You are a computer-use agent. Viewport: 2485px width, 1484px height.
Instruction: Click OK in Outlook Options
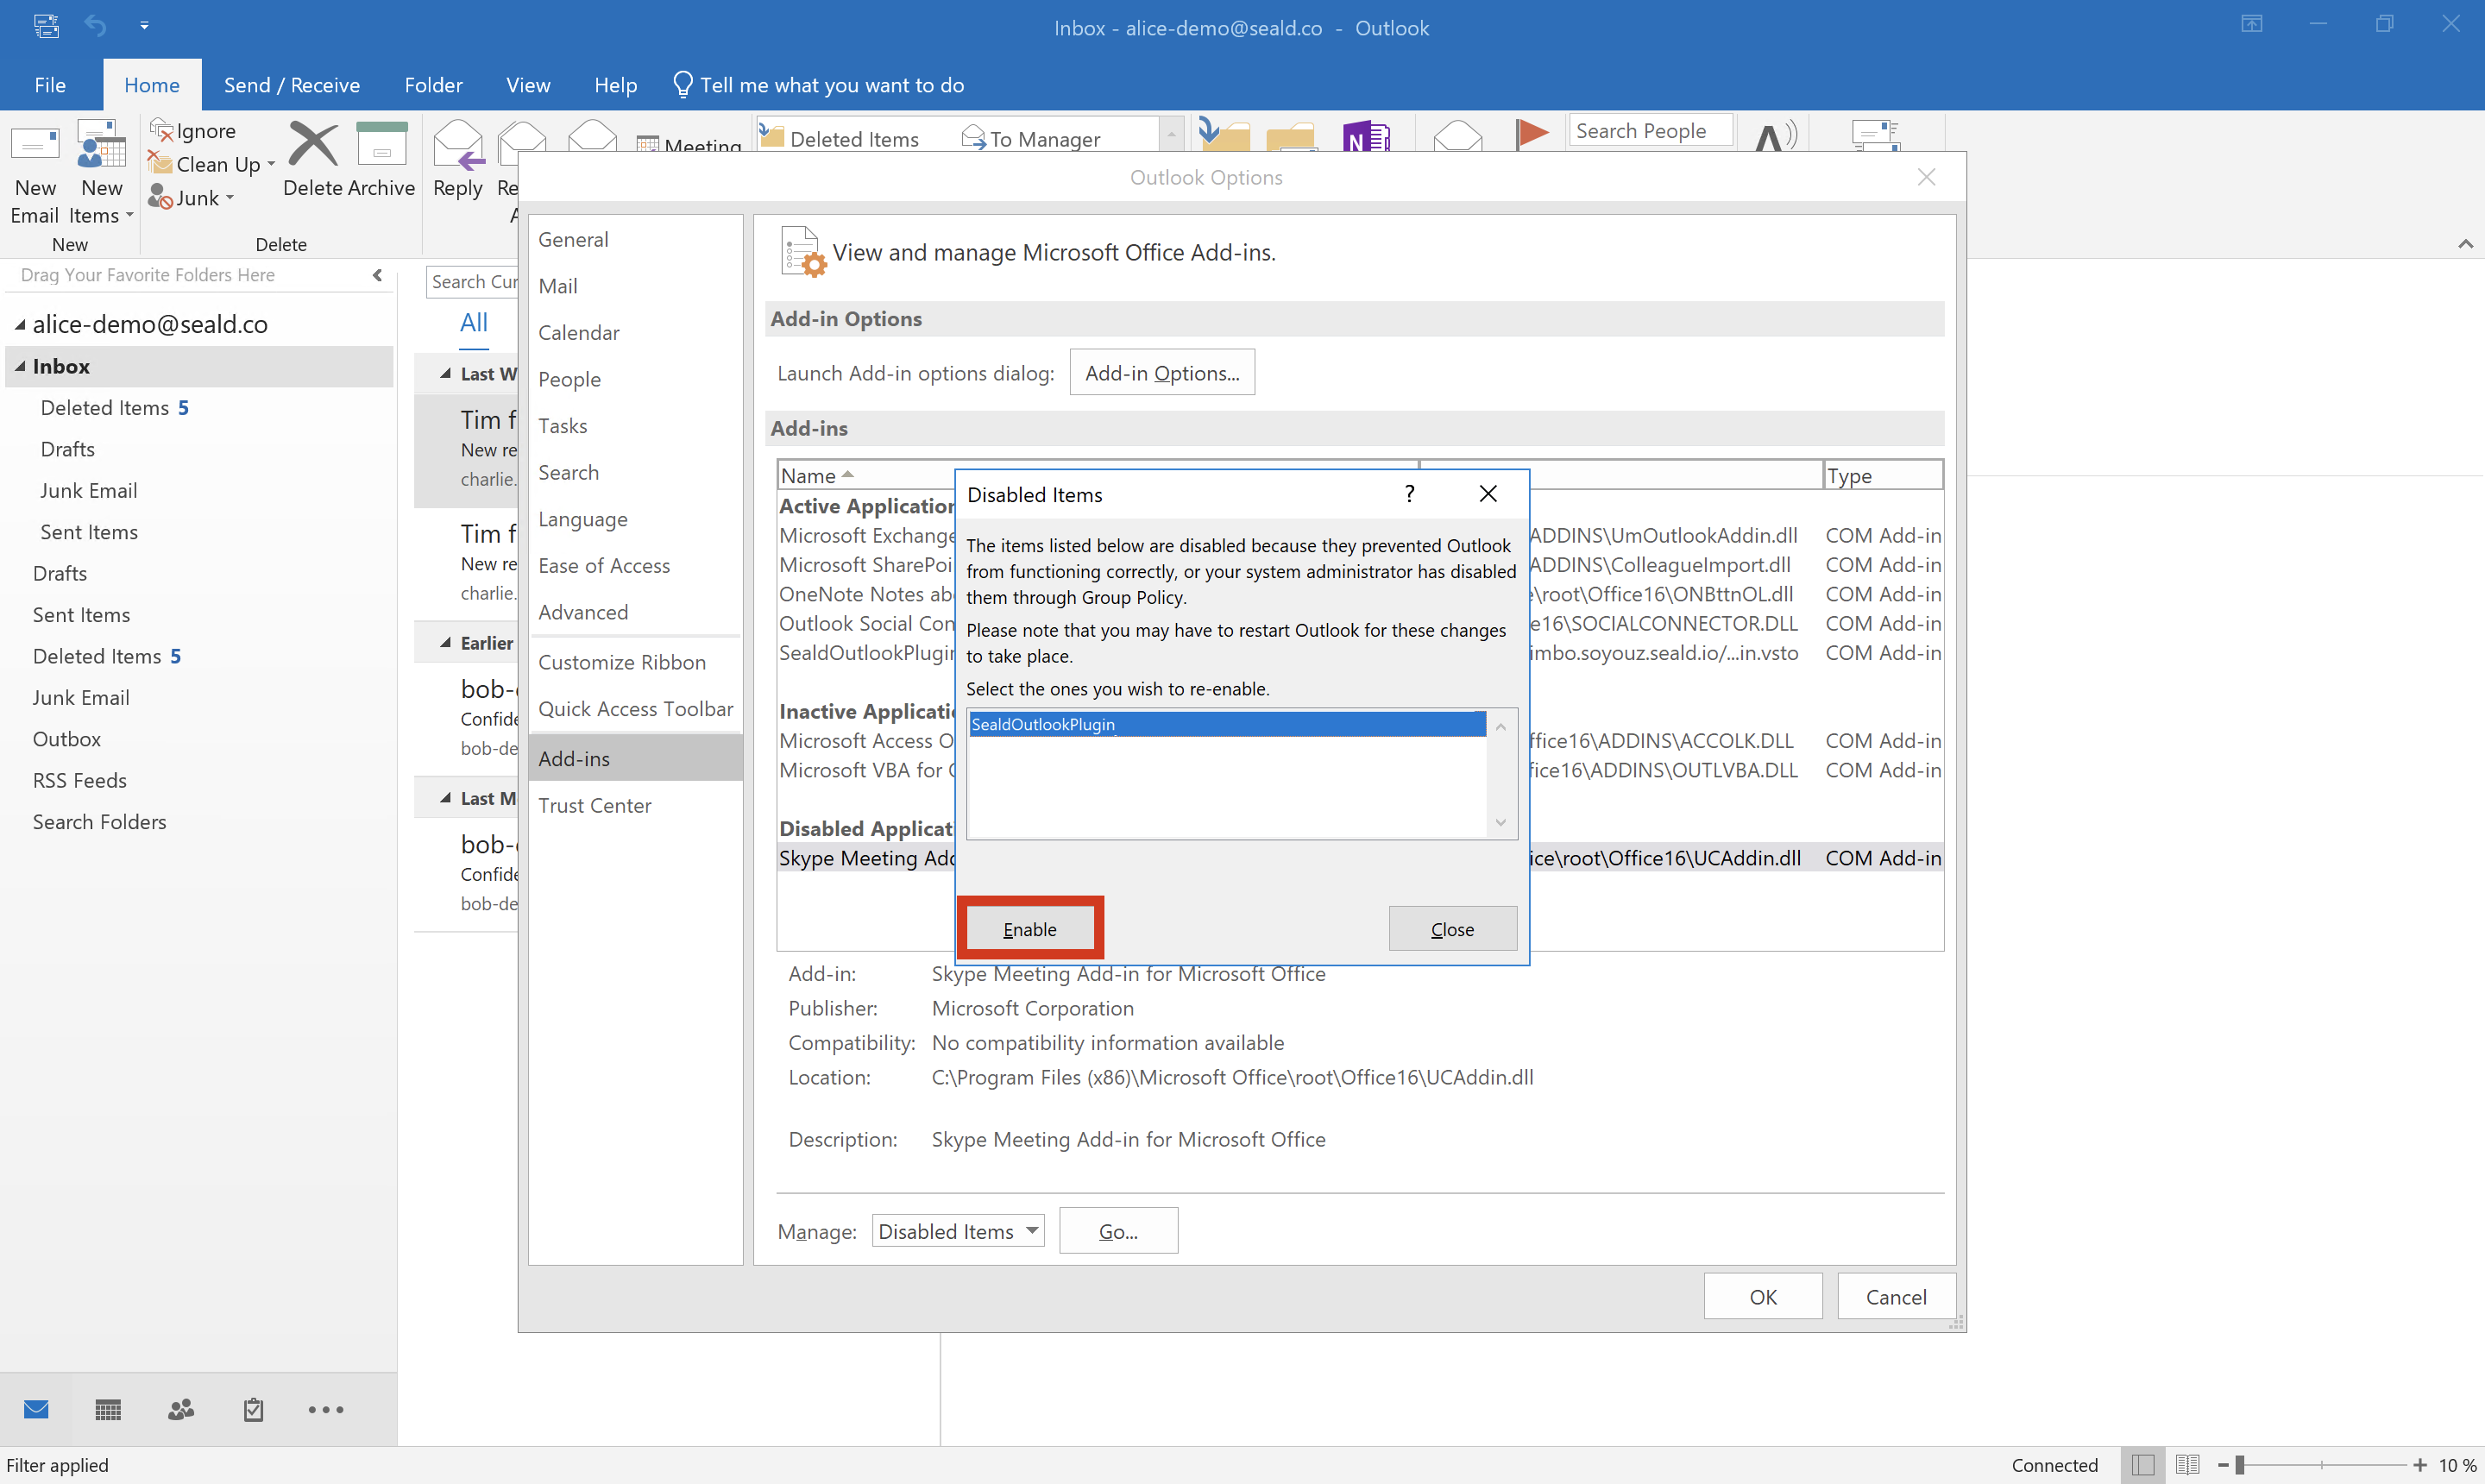click(x=1763, y=1297)
